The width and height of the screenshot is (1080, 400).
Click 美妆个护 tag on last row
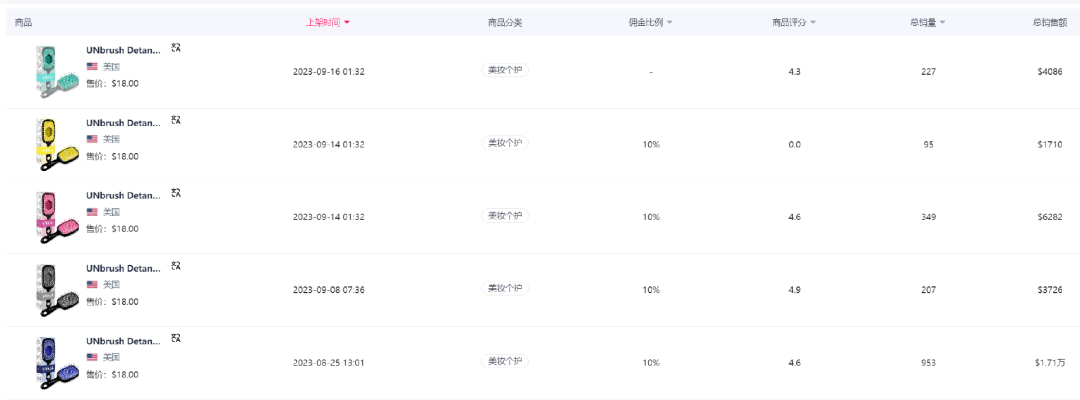click(x=505, y=361)
